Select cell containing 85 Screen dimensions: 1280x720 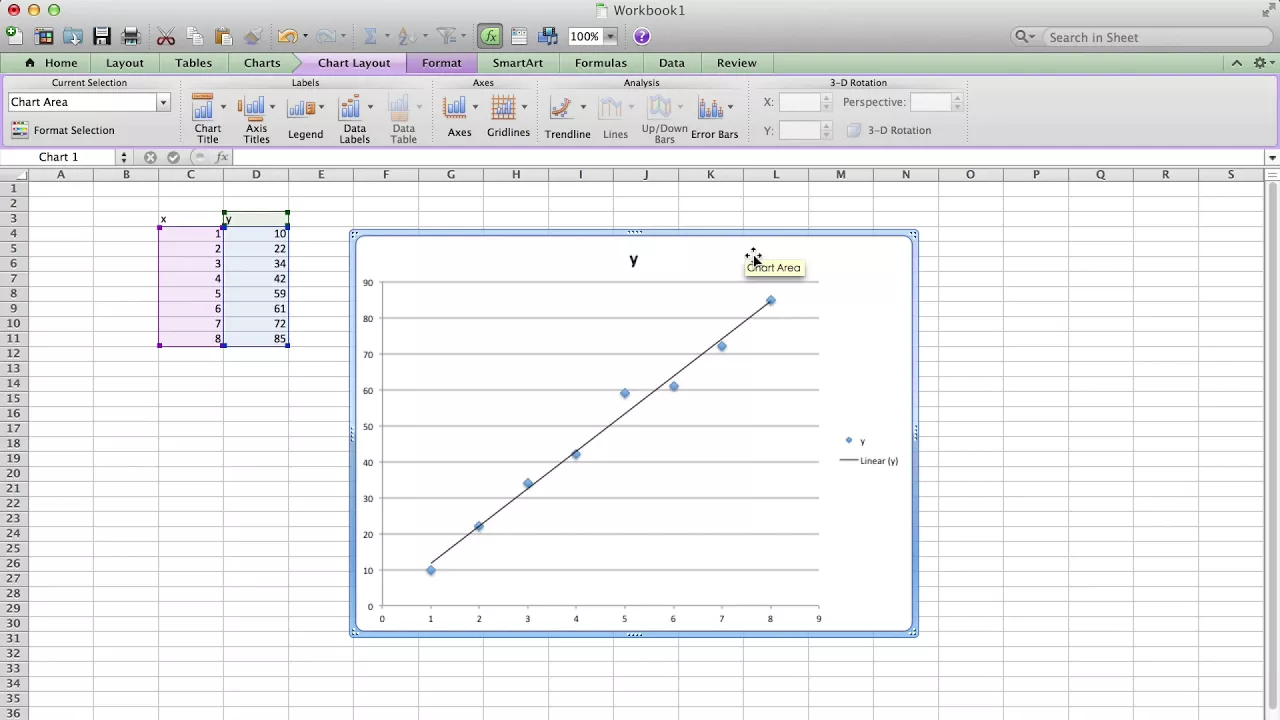(x=256, y=339)
